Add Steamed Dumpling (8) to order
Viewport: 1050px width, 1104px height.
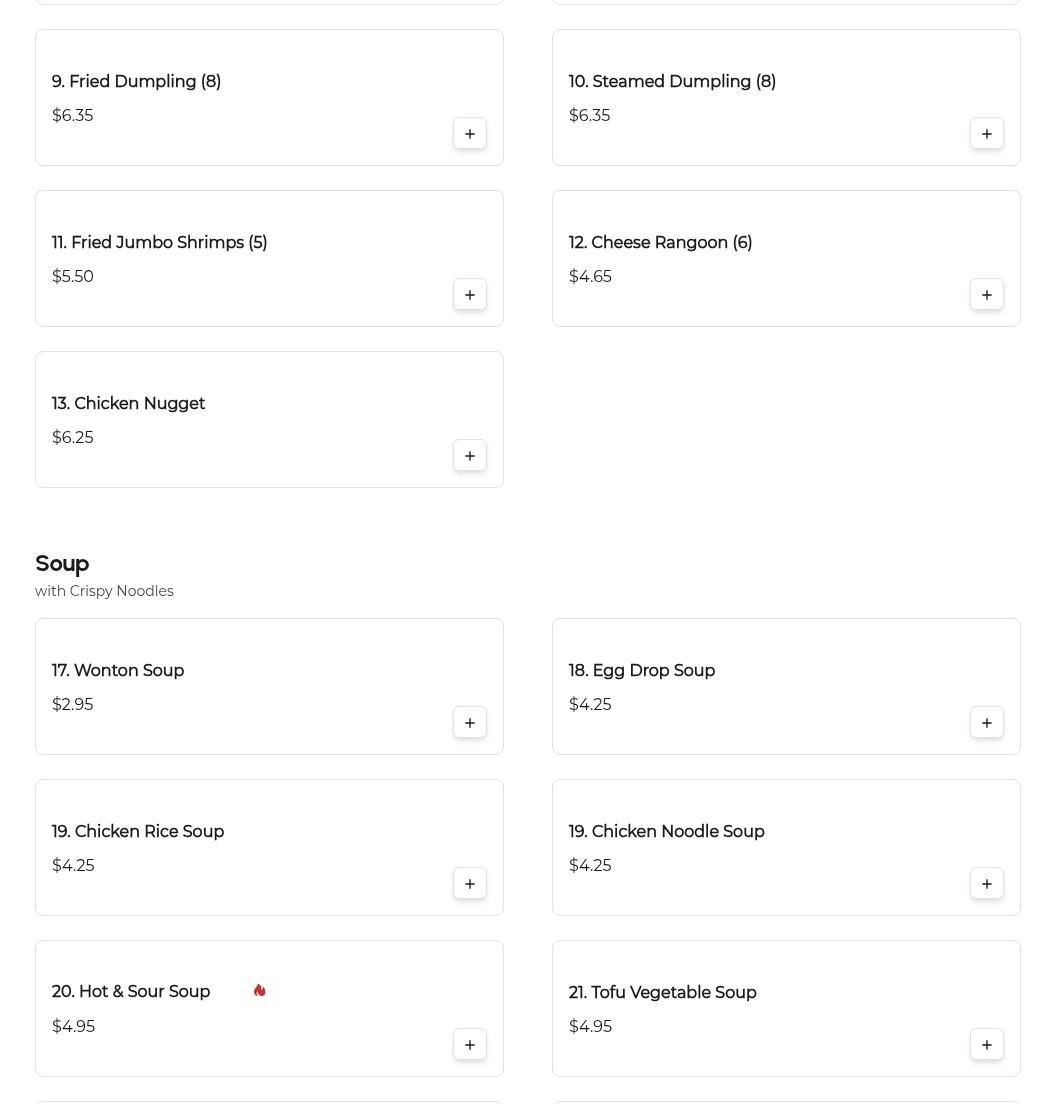[986, 134]
